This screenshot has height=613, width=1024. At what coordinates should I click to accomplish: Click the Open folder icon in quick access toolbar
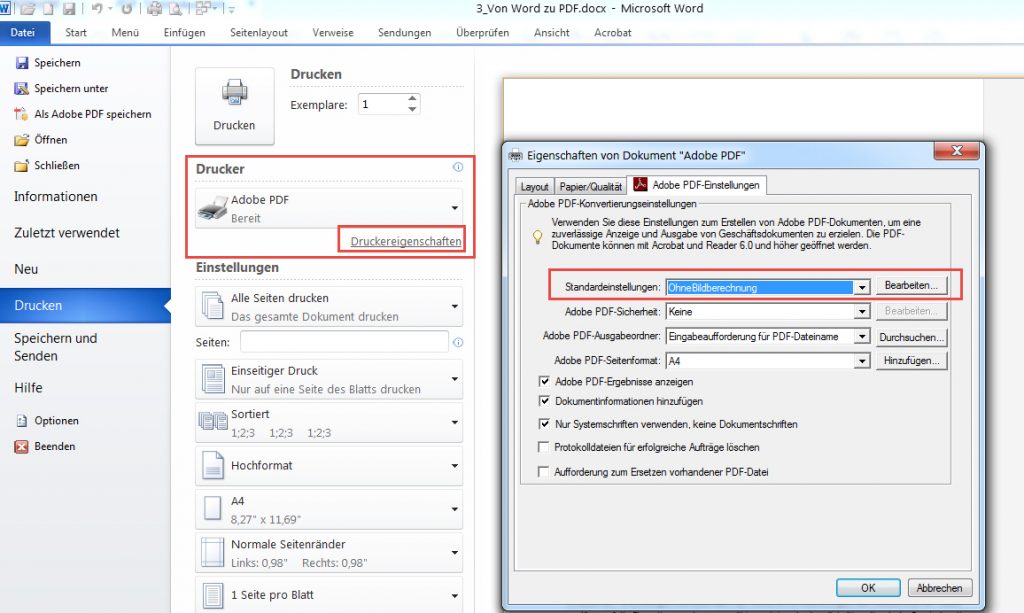(28, 8)
